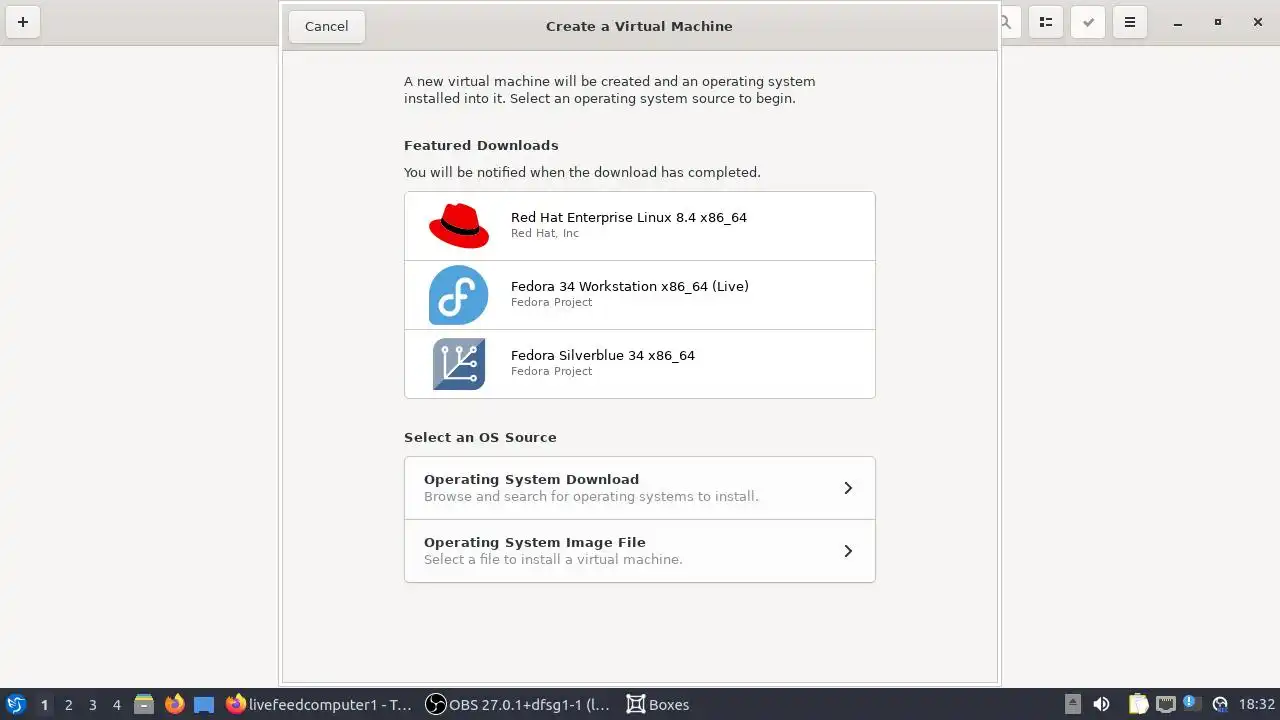Switch to livefeedcomputer1 Firefox window
The height and width of the screenshot is (720, 1280).
pos(319,704)
